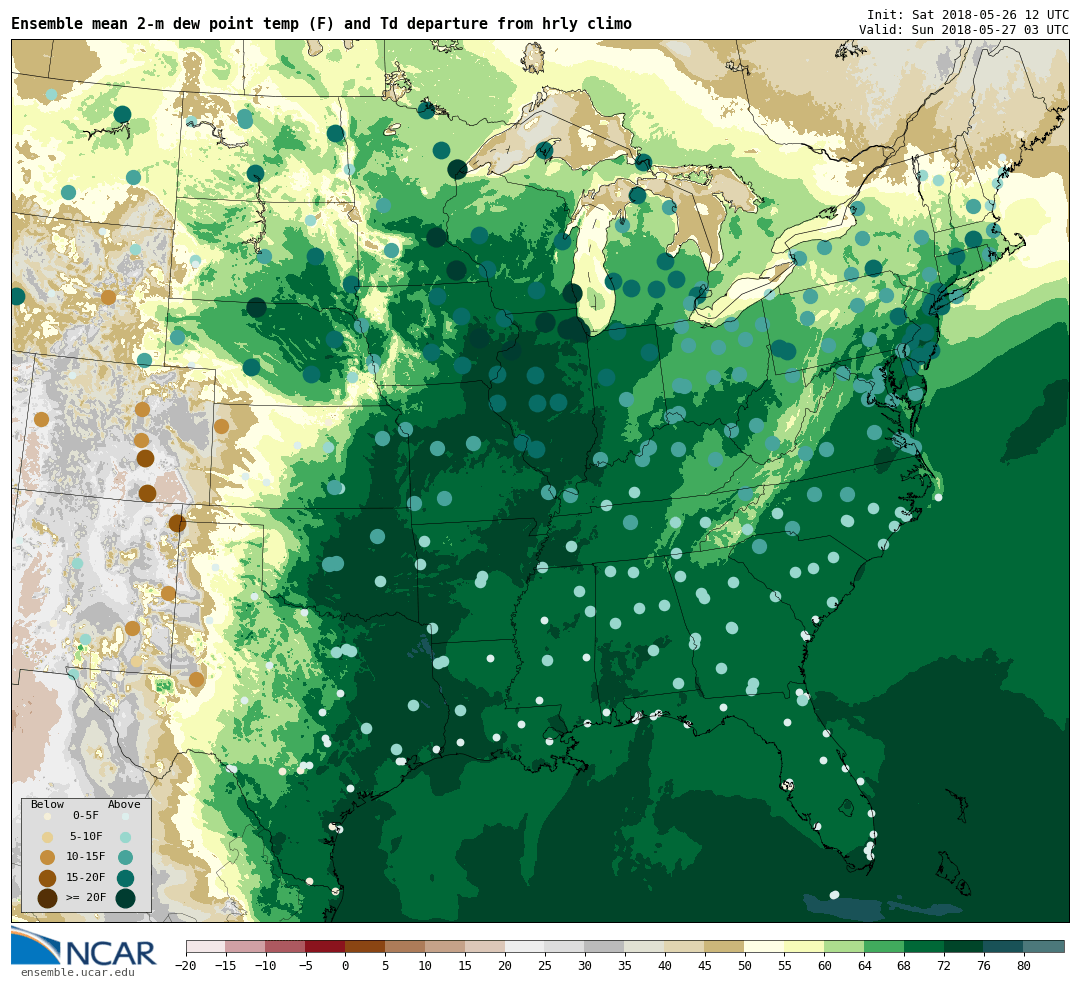Screen dimensions: 1080x985
Task: Click the 55 to 60 yellow colorbar segment
Action: tap(804, 946)
